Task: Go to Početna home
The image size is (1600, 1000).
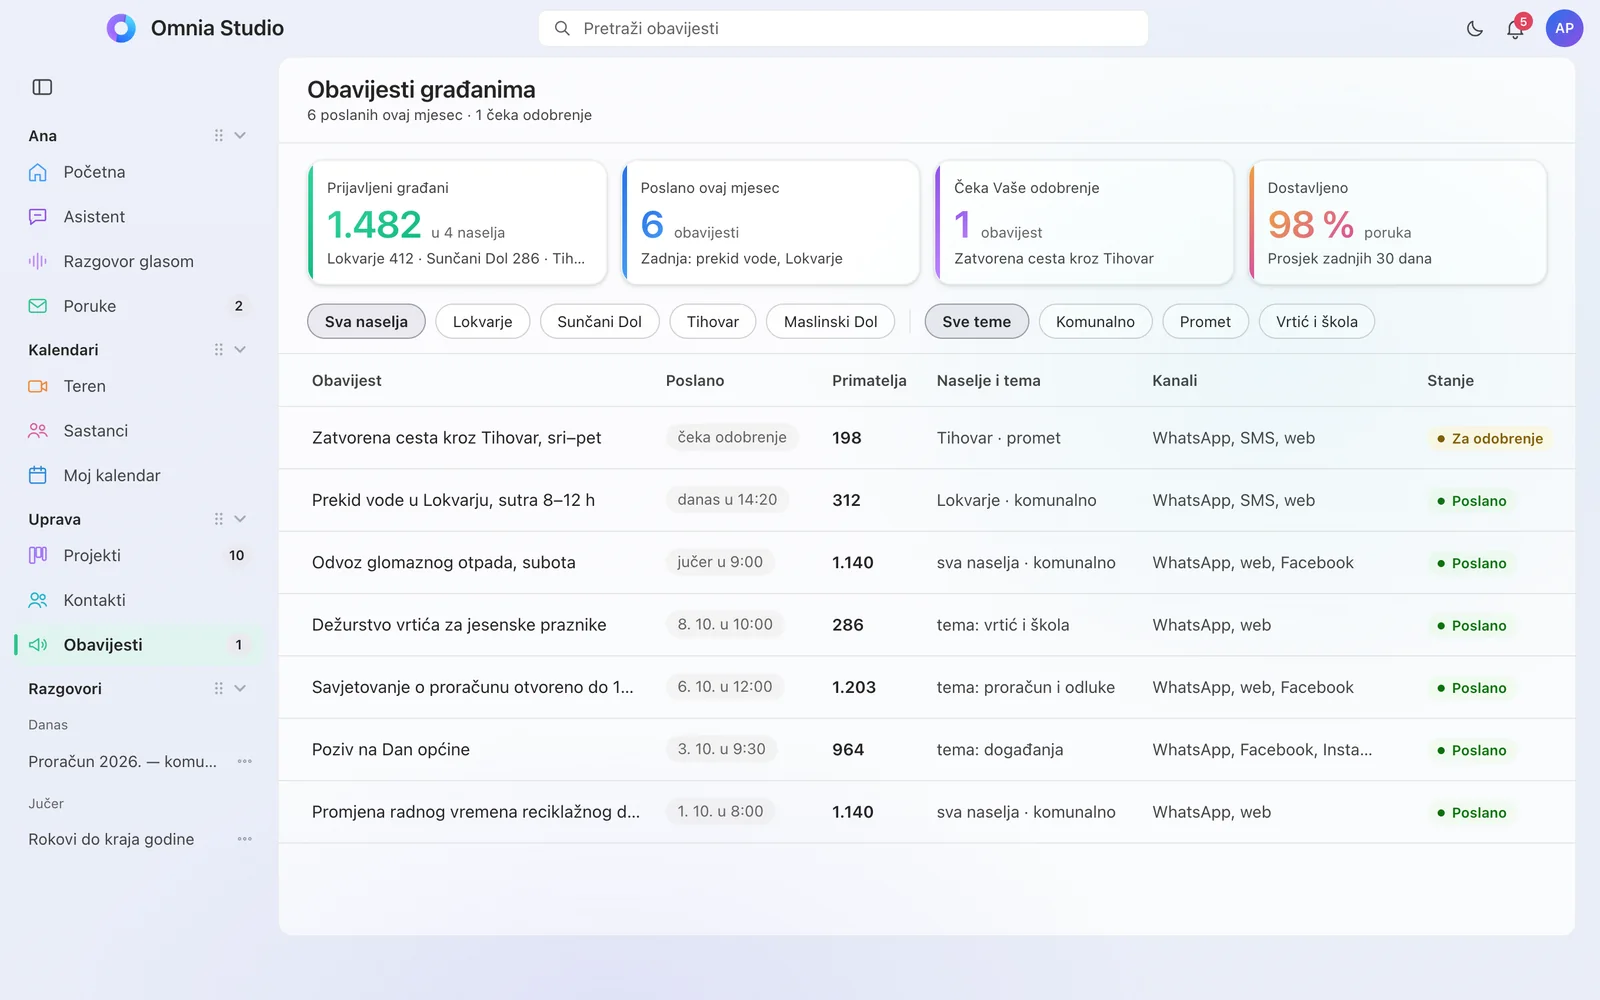Action: tap(137, 172)
